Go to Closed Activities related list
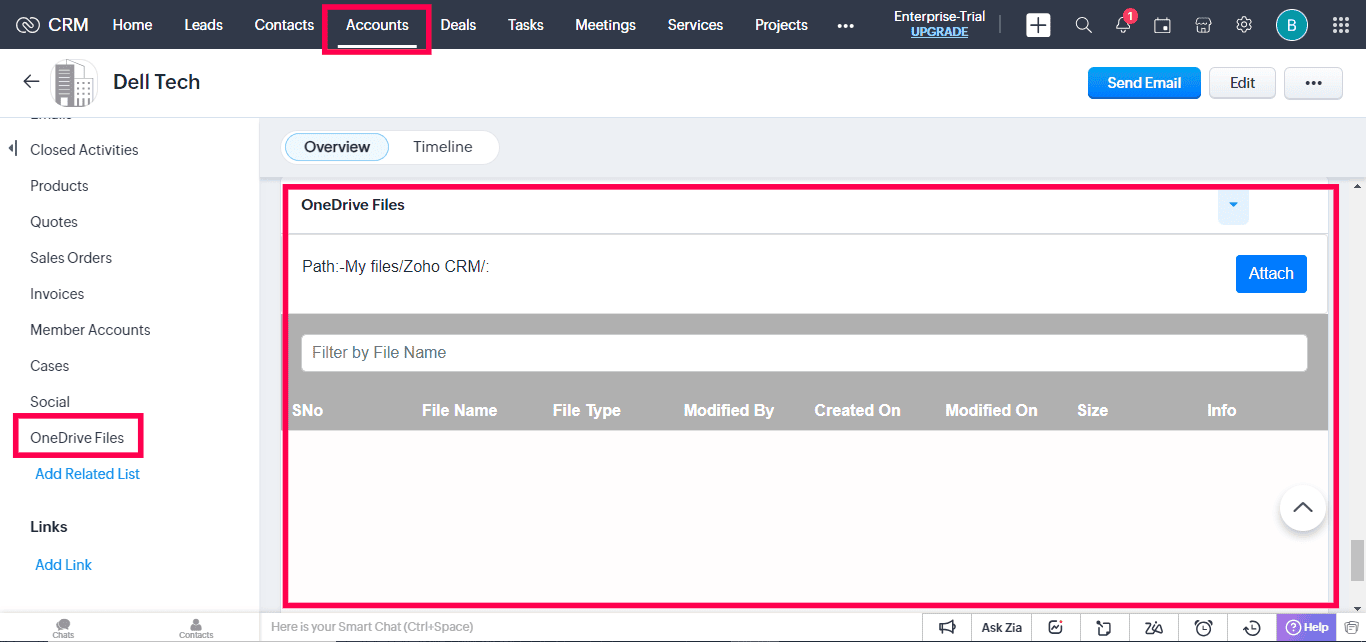The image size is (1366, 642). pyautogui.click(x=84, y=150)
